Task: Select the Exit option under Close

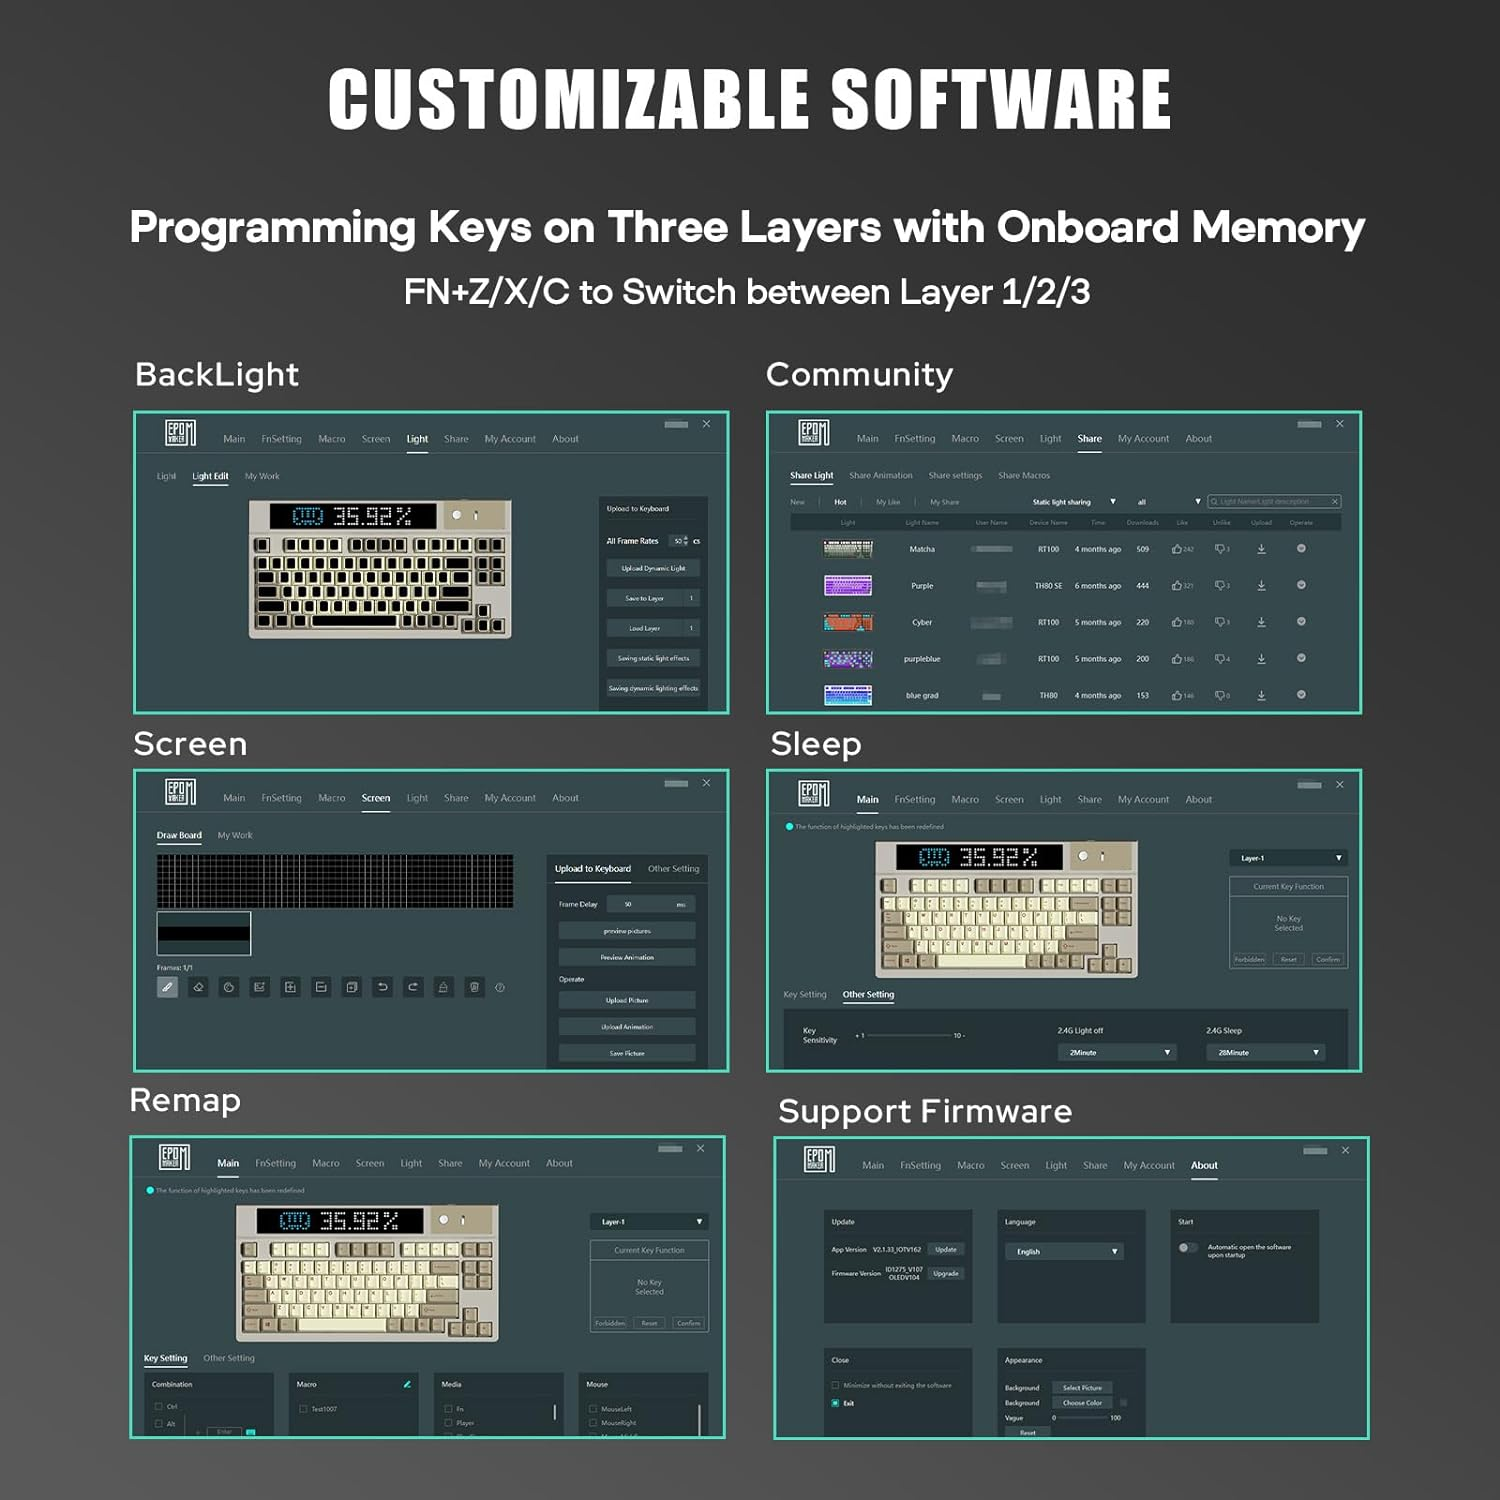Action: tap(835, 1404)
